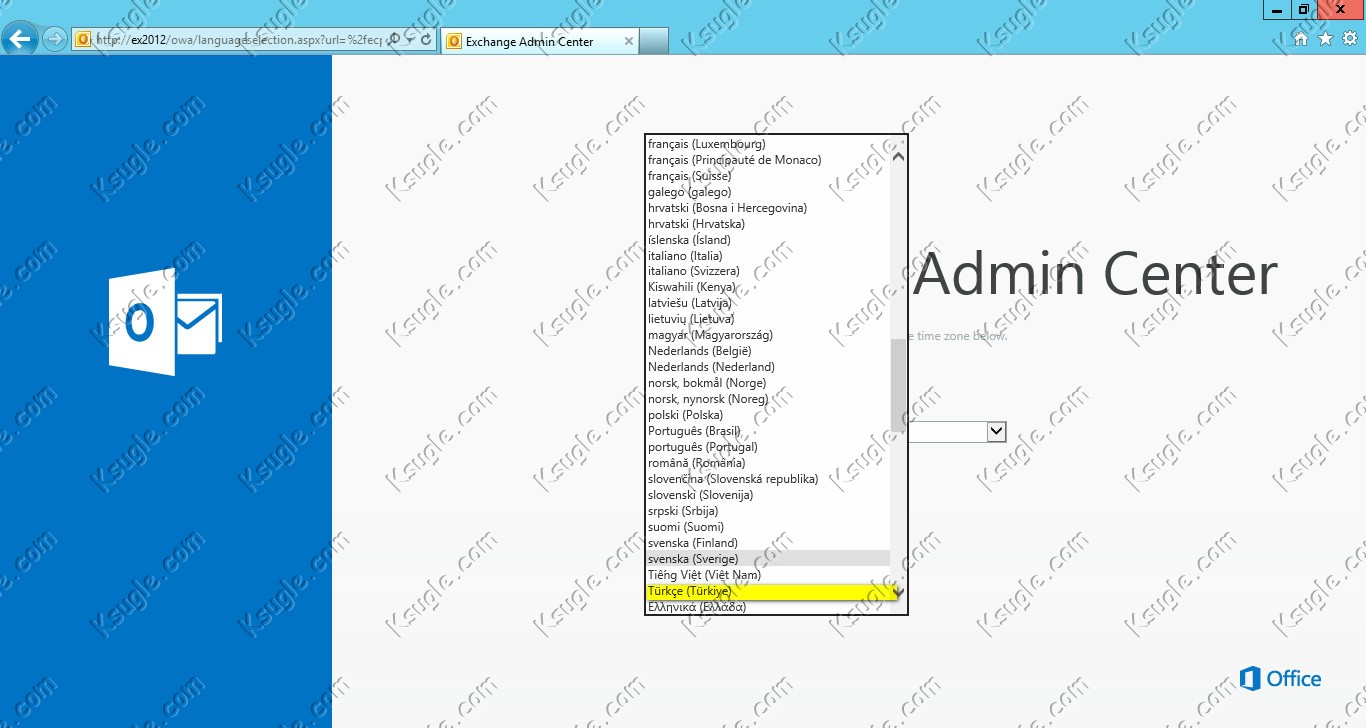The image size is (1366, 728).
Task: Choose français (Suisse) from the list
Action: (768, 176)
